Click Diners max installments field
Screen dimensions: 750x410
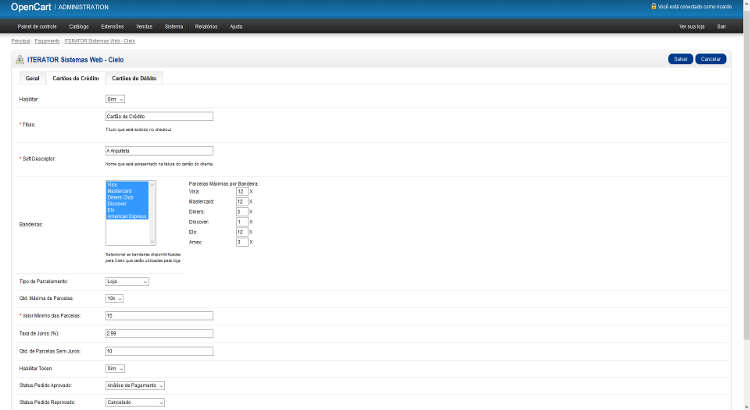pyautogui.click(x=242, y=211)
